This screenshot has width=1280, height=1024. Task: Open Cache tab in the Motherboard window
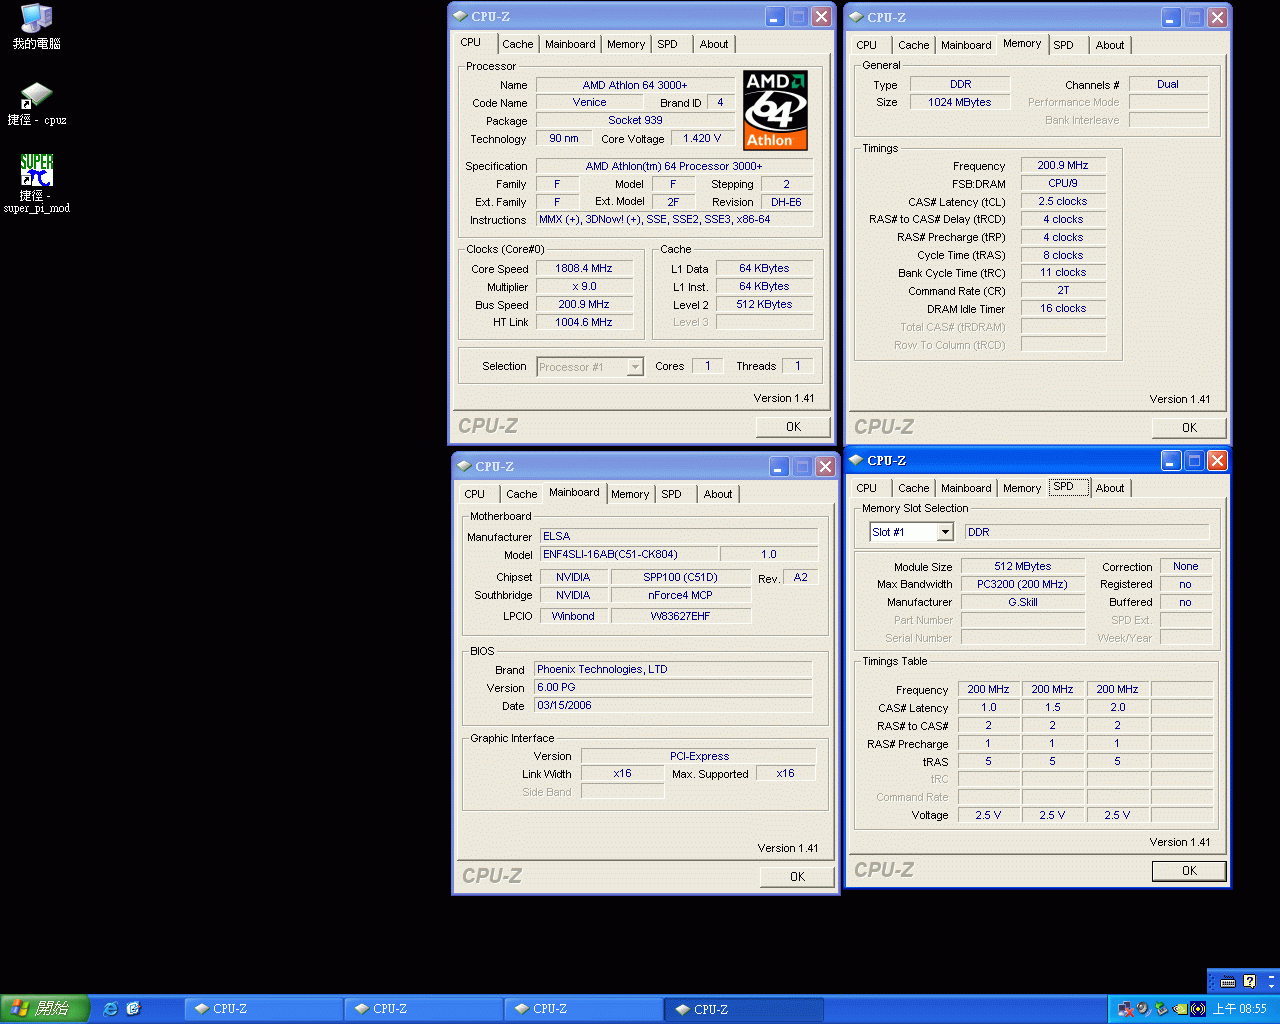click(522, 494)
